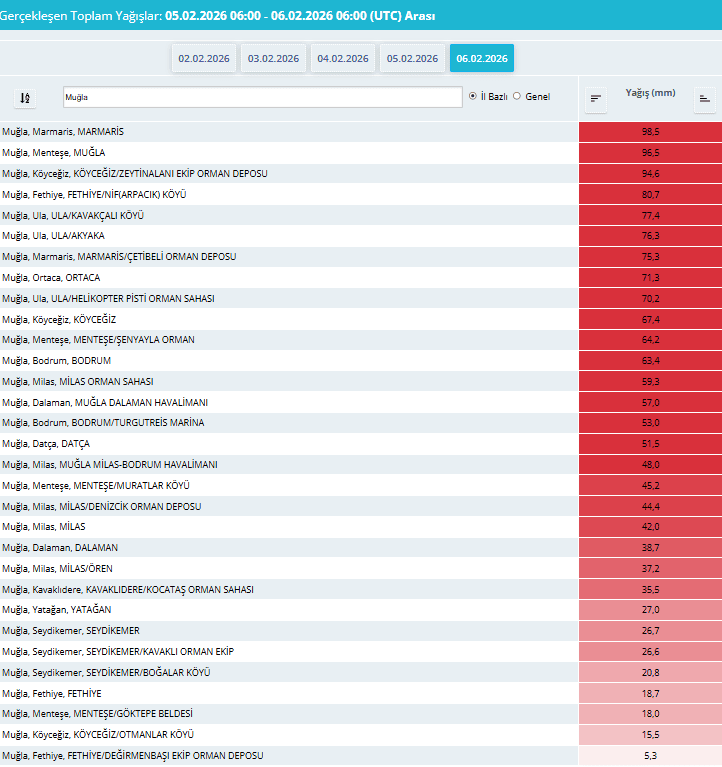Screen dimensions: 722x767
Task: Click the red 98,5 rainfall cell
Action: [650, 132]
